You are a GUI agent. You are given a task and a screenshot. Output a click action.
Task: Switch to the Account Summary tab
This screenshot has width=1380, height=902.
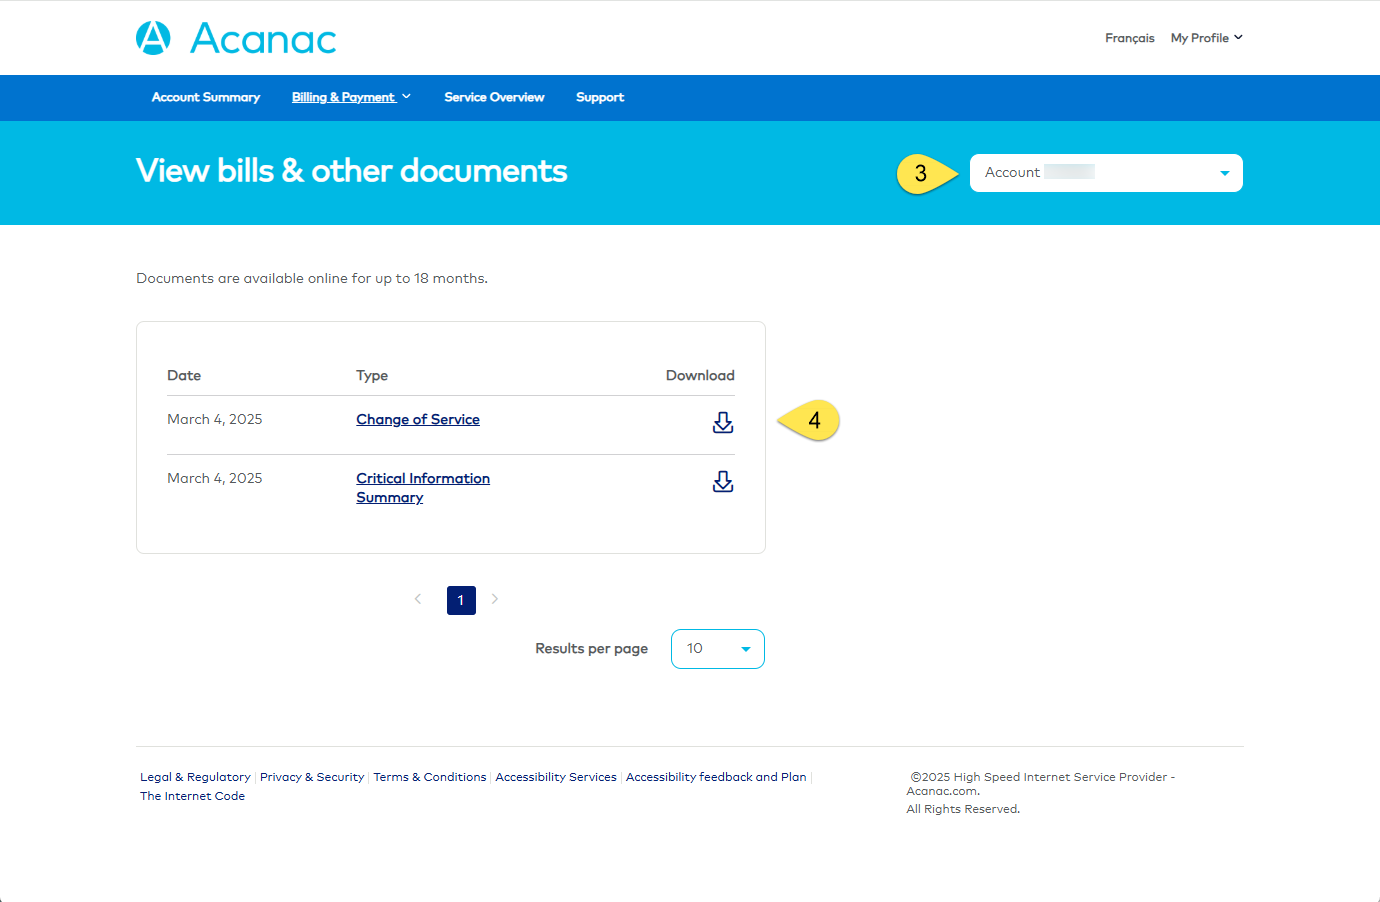(206, 97)
